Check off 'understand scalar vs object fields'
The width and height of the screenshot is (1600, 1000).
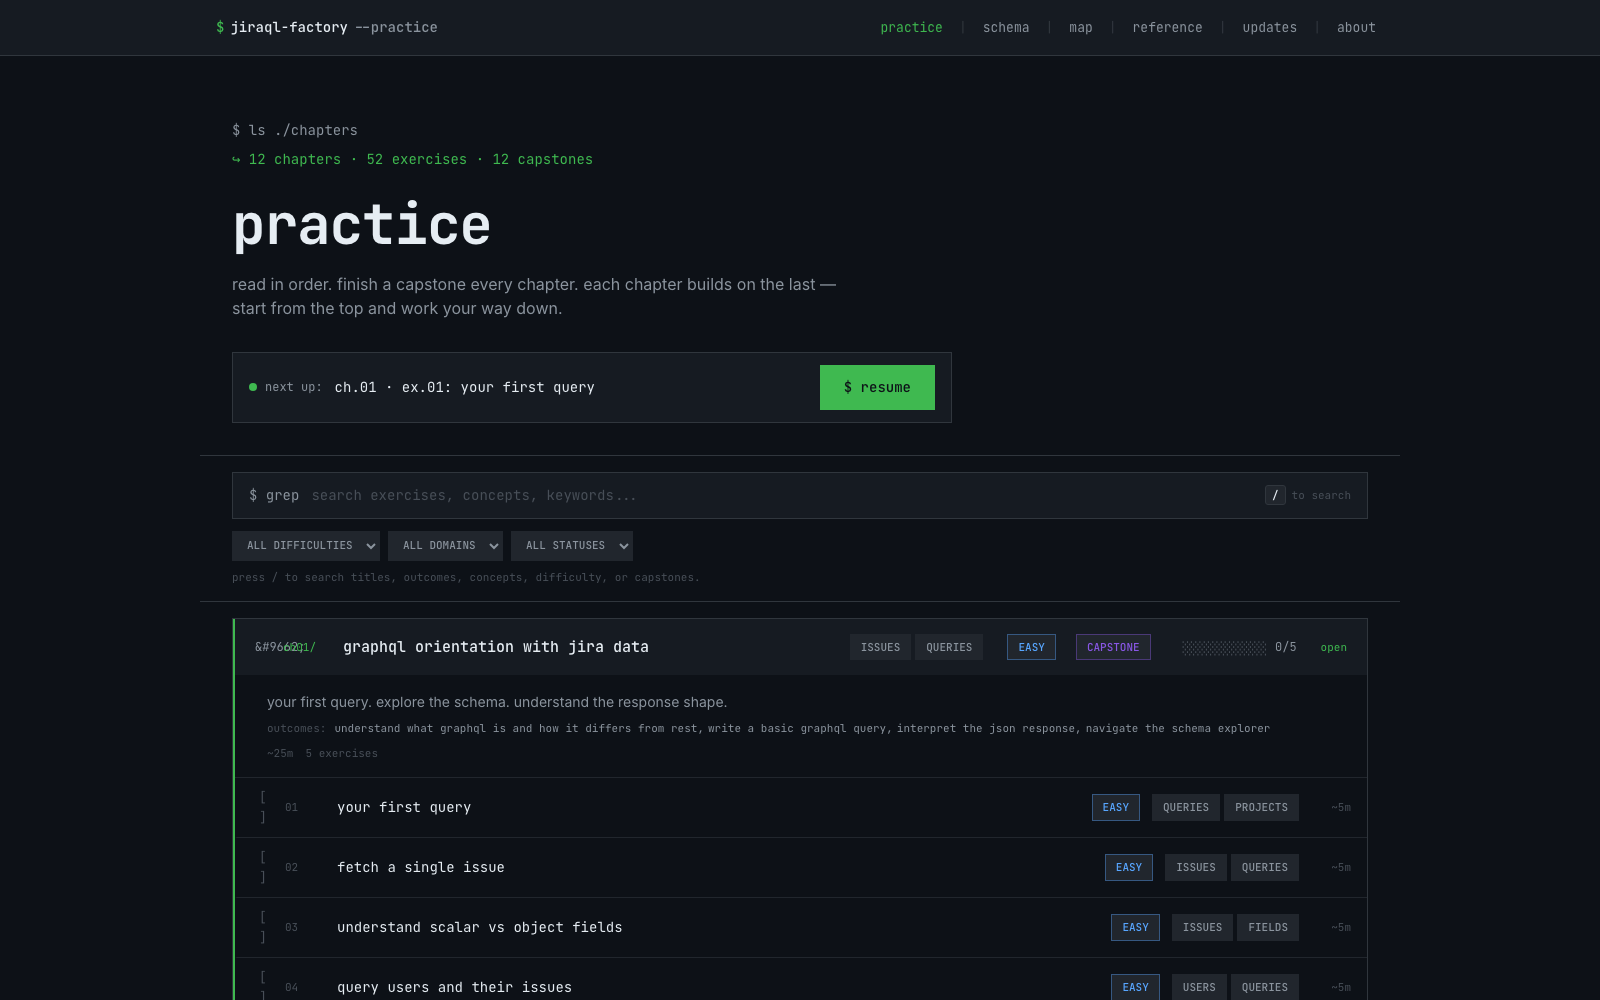point(263,927)
